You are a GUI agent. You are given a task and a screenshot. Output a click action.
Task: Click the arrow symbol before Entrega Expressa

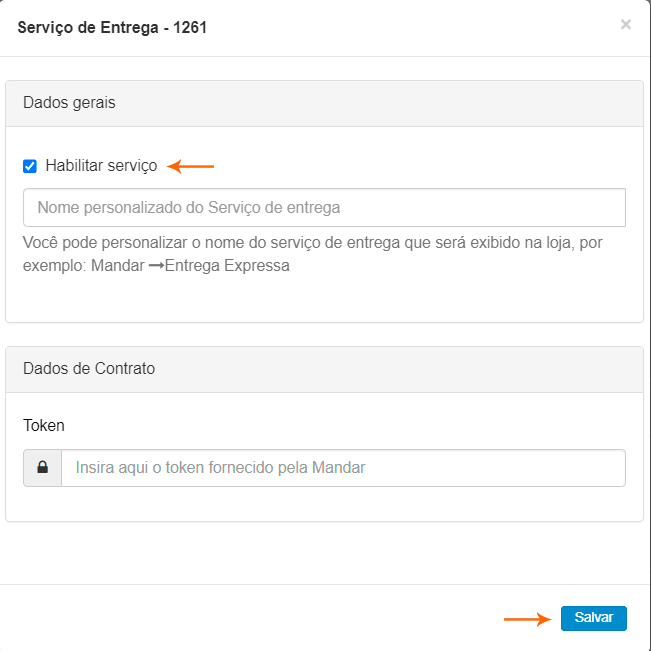click(x=156, y=266)
